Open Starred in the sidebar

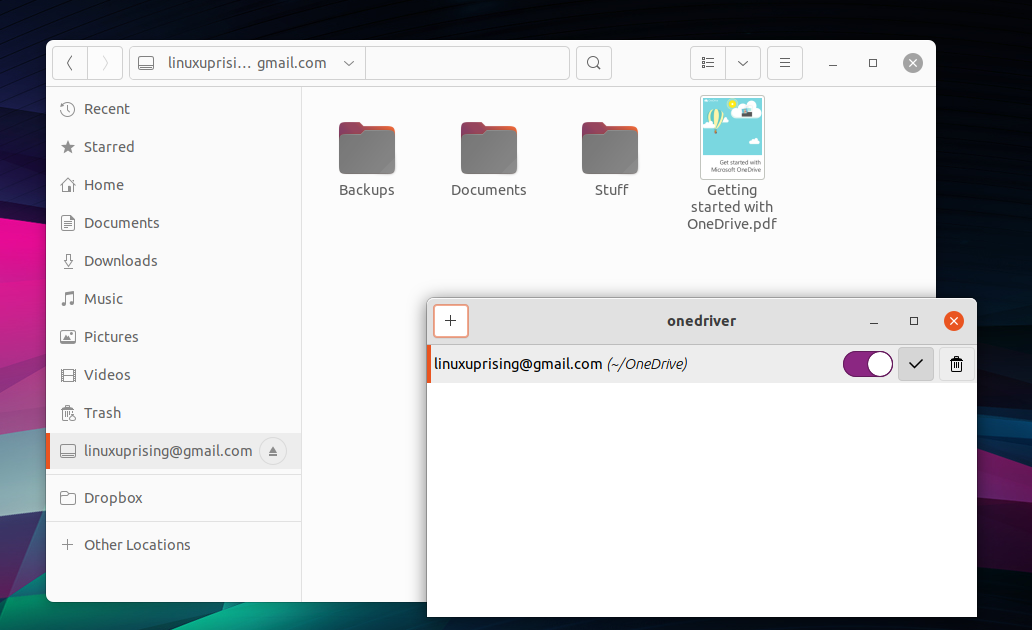coord(174,147)
